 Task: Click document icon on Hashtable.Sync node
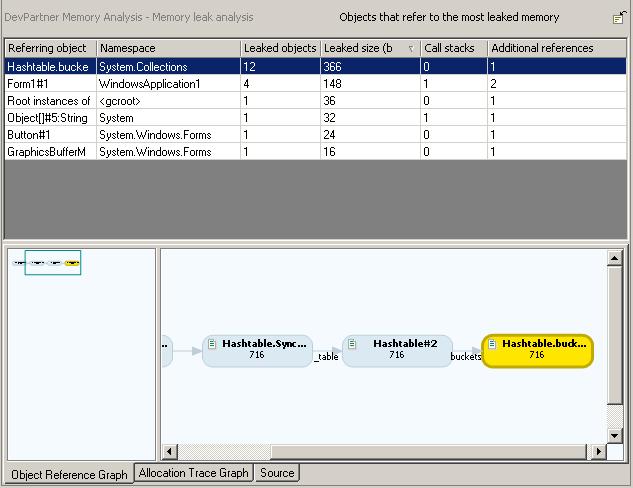pos(213,344)
